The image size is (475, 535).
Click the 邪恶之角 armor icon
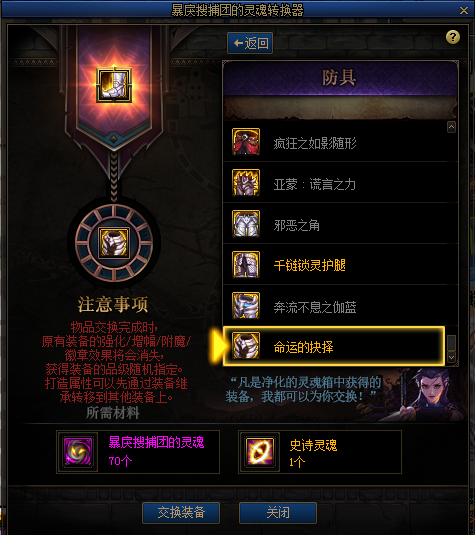[x=246, y=223]
